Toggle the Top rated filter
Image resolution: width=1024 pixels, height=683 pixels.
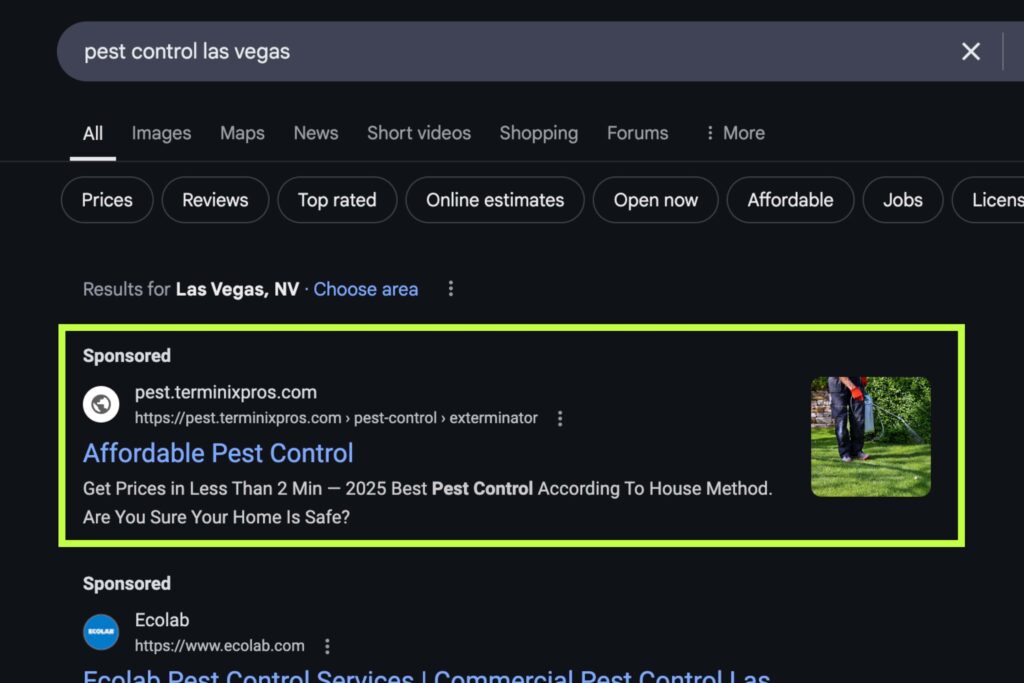(337, 200)
